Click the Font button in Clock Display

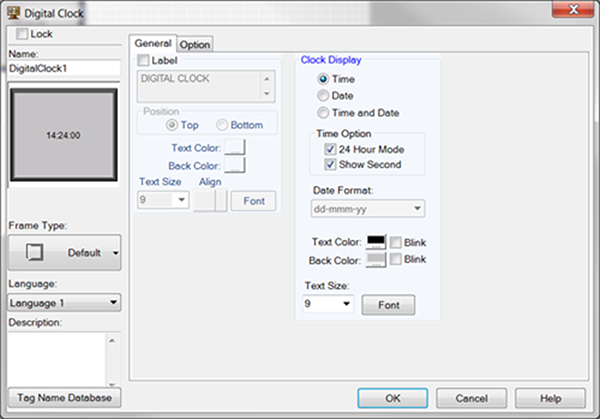(x=388, y=305)
